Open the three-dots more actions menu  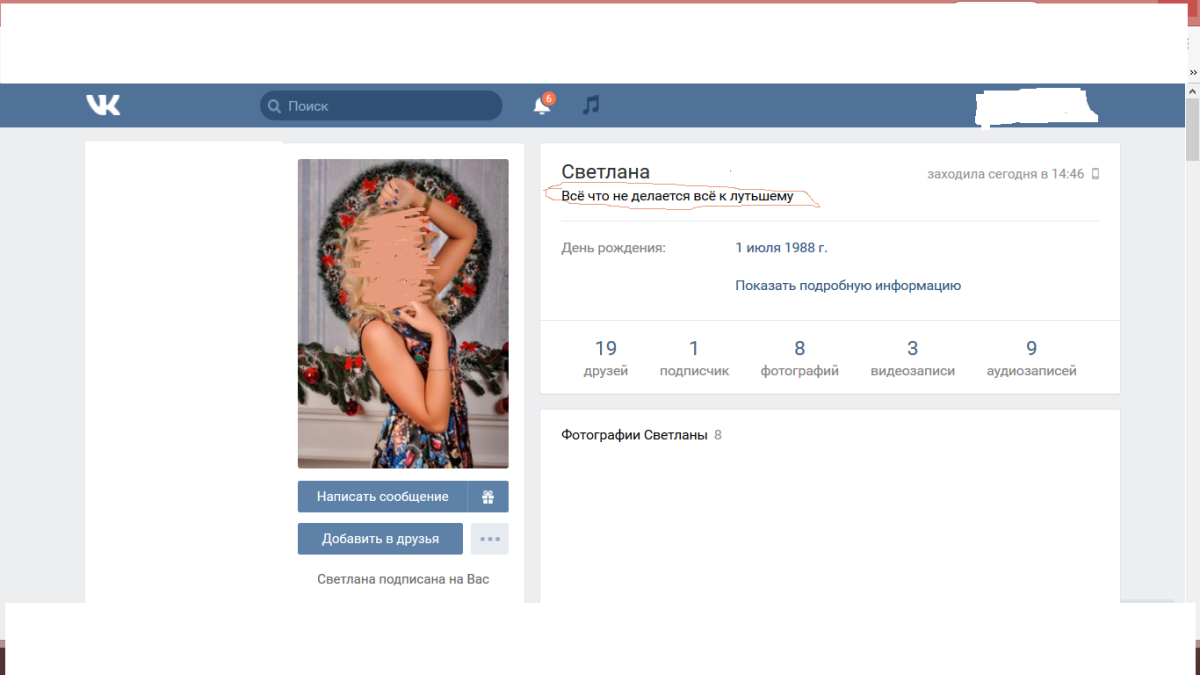coord(489,539)
